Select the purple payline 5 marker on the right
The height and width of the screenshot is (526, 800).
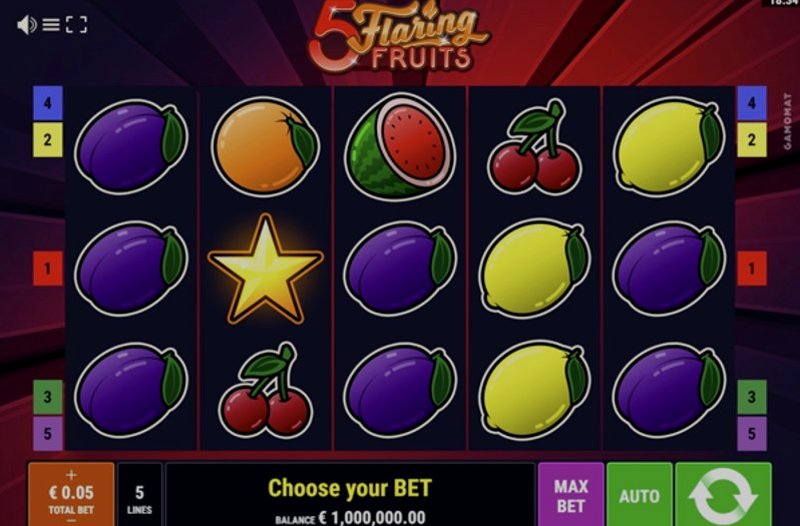(x=752, y=434)
